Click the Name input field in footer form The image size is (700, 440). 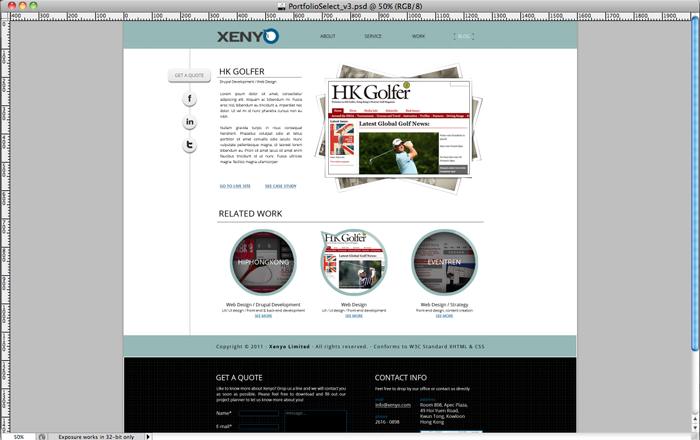point(258,413)
